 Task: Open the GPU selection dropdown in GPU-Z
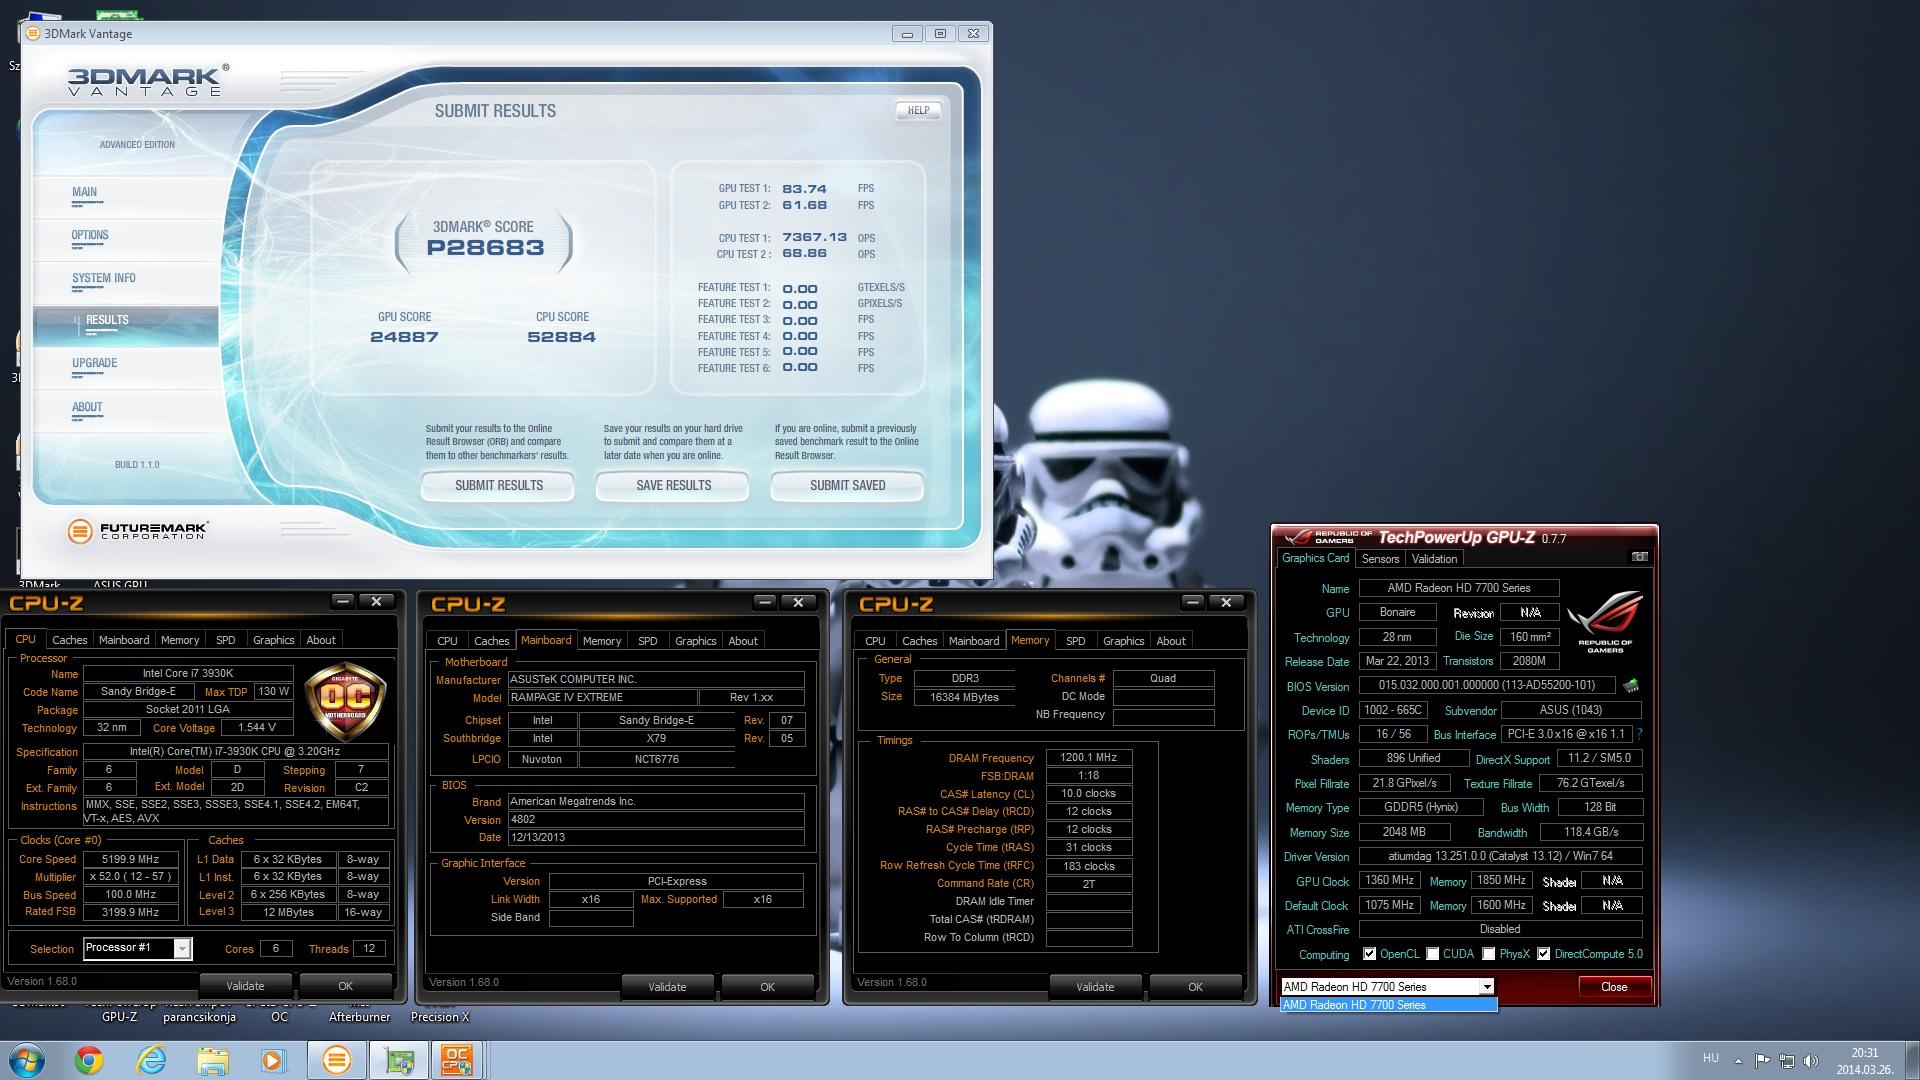[1487, 987]
